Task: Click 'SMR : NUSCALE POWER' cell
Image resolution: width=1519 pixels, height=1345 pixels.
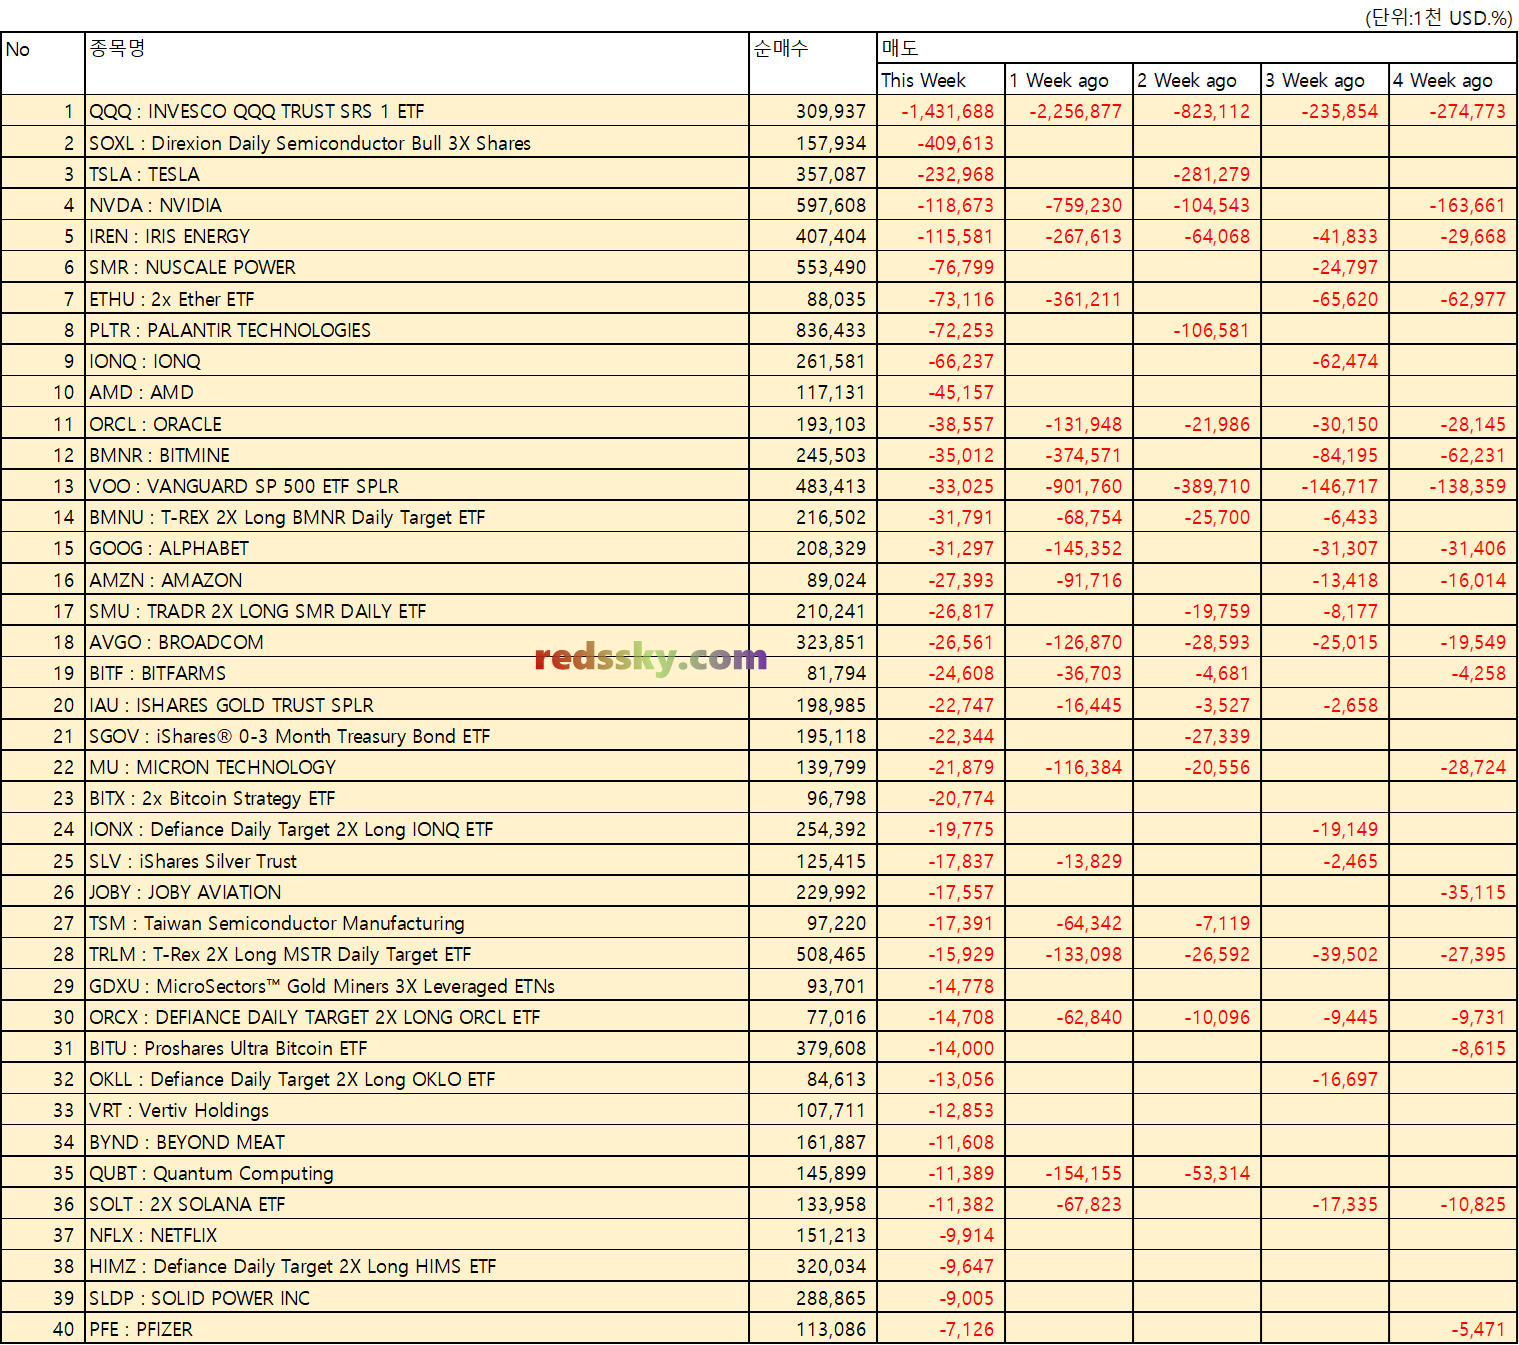Action: coord(417,267)
